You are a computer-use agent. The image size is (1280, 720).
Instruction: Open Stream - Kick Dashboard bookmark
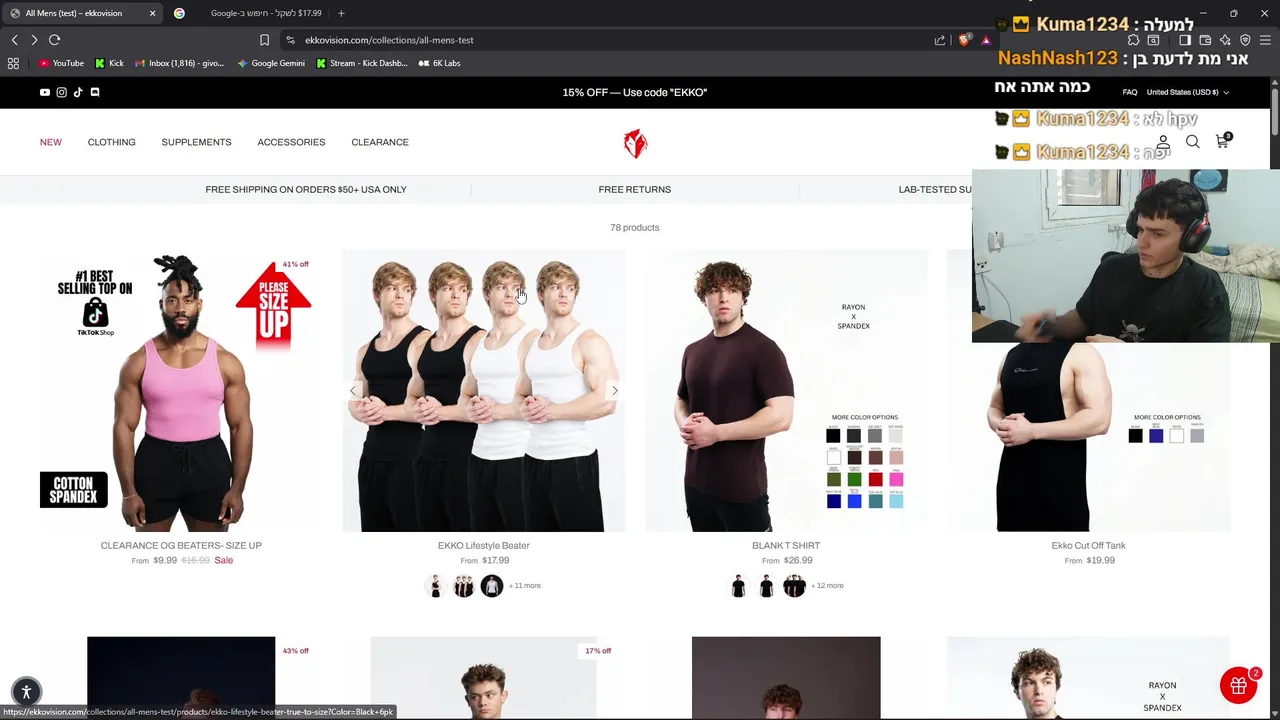[x=361, y=63]
